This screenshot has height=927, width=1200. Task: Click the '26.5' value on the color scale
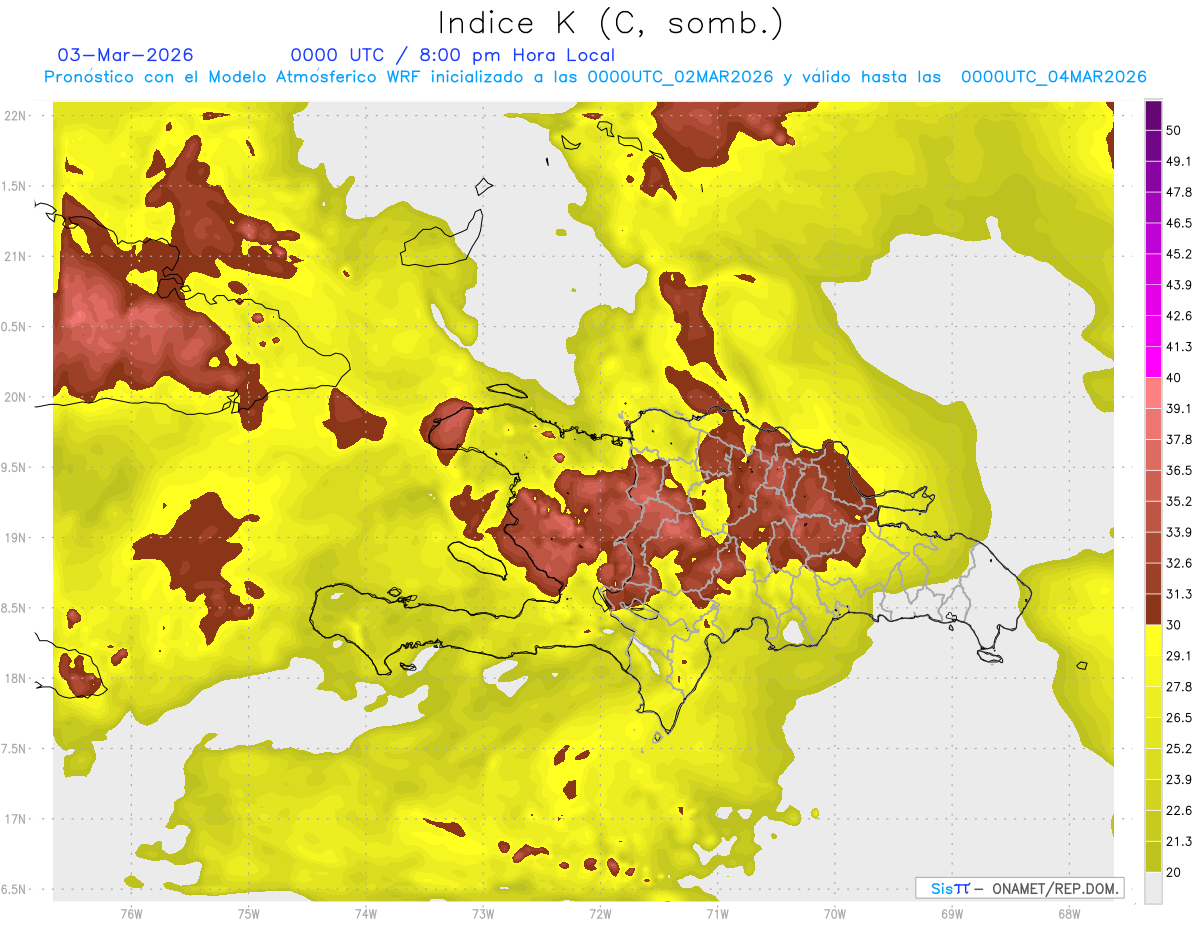tap(1179, 717)
